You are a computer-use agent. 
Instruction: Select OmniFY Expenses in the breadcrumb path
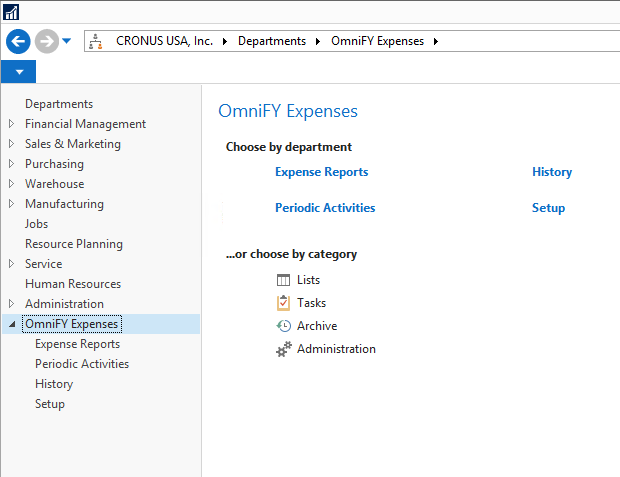coord(377,41)
